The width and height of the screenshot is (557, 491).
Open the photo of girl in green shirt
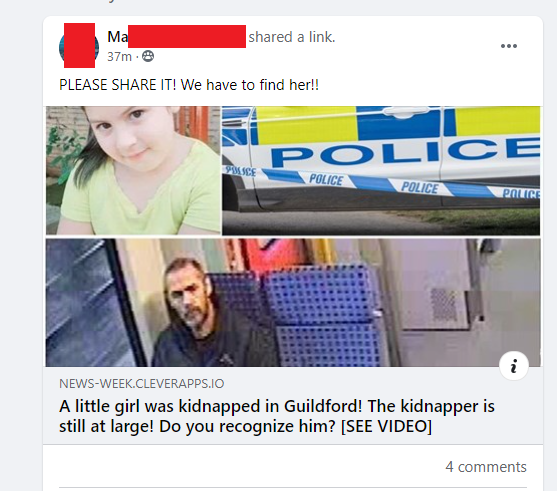(x=133, y=171)
